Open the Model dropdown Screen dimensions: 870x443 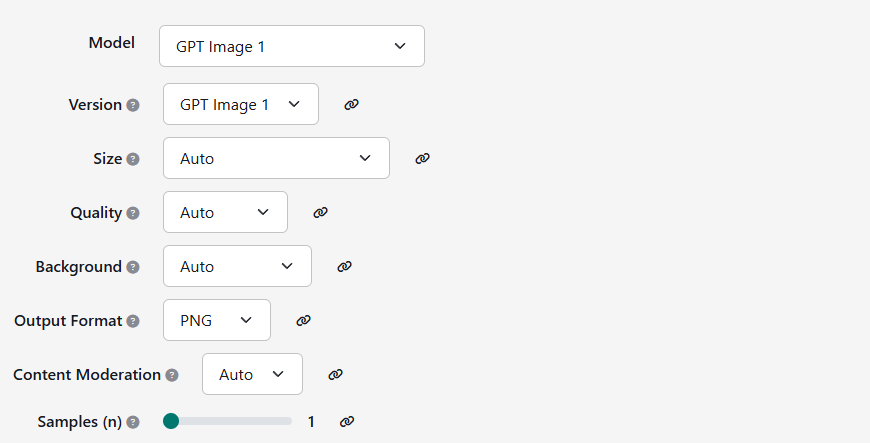[291, 46]
